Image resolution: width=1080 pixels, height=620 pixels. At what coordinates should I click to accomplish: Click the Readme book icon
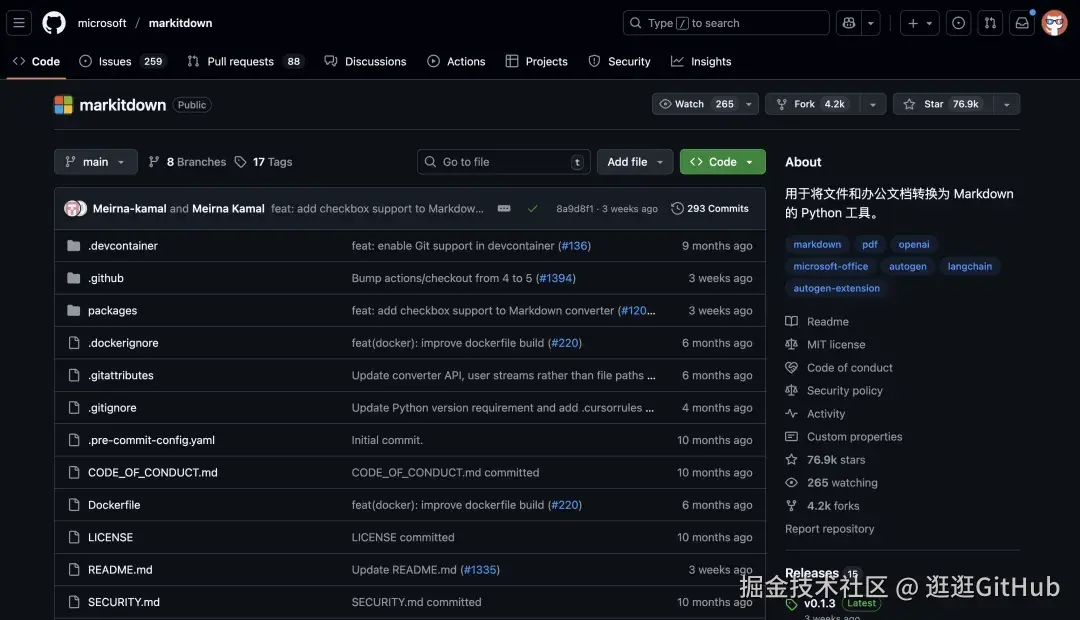(791, 322)
